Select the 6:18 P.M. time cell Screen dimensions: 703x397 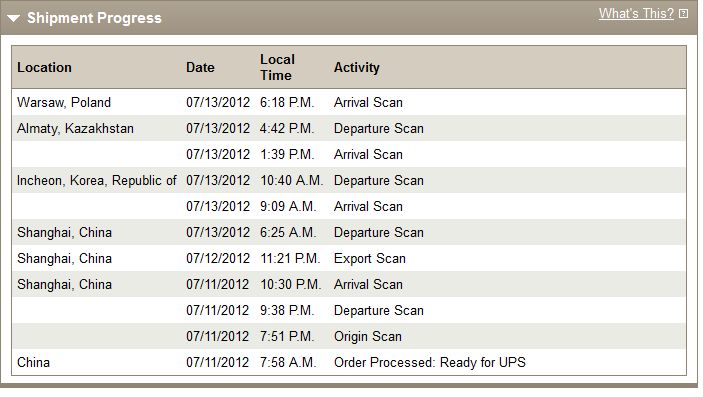pos(287,102)
